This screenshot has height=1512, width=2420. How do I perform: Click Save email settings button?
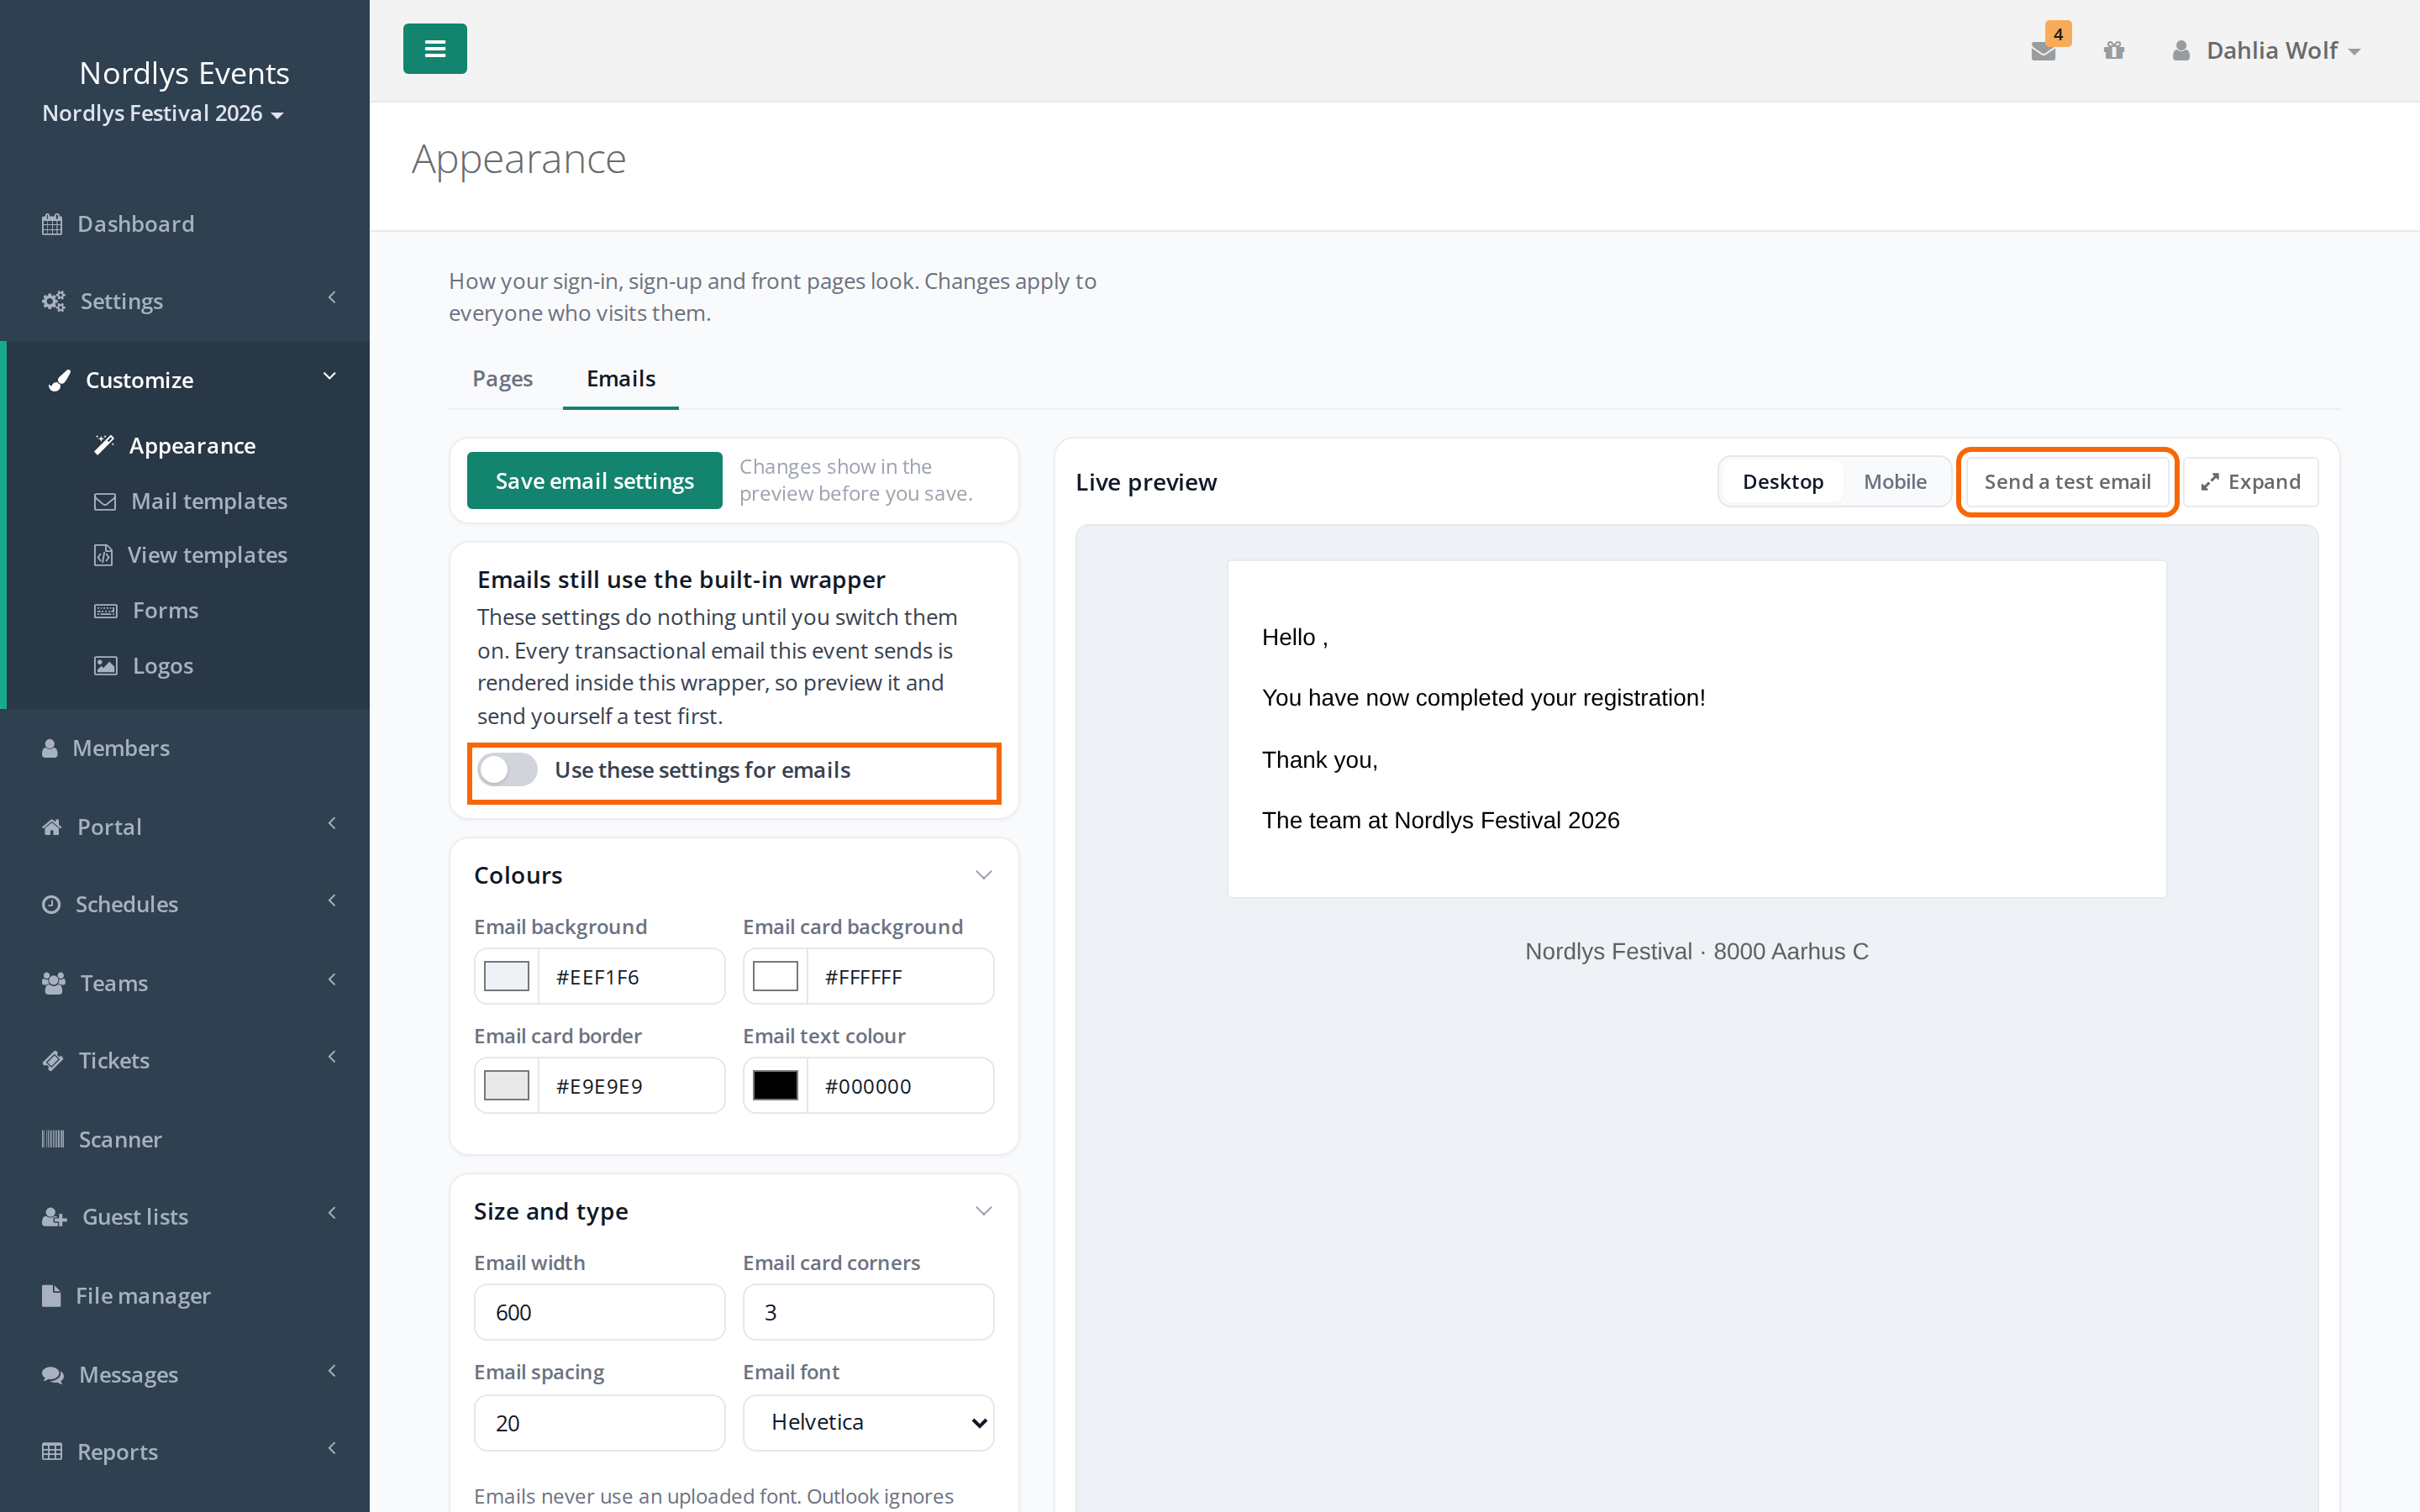[594, 481]
